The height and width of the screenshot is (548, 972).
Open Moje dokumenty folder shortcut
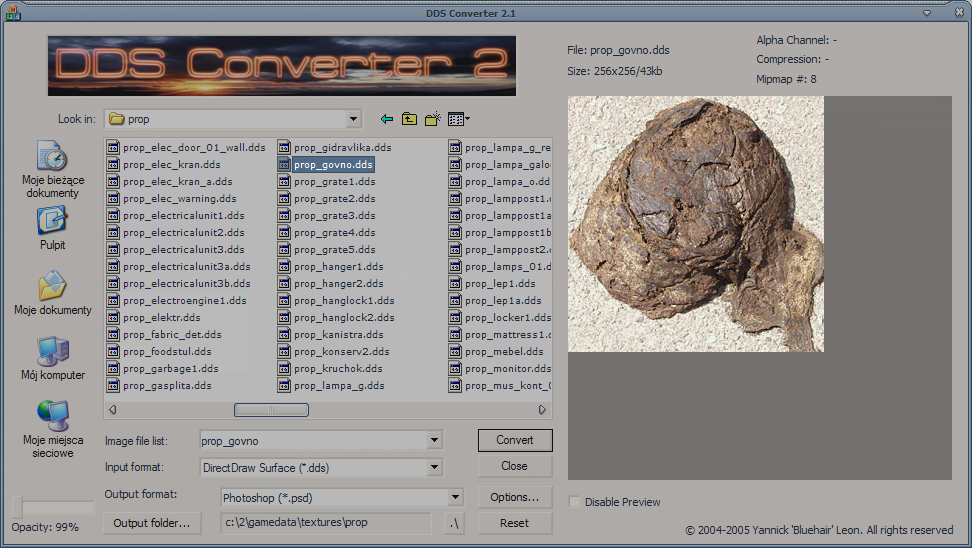click(x=52, y=294)
